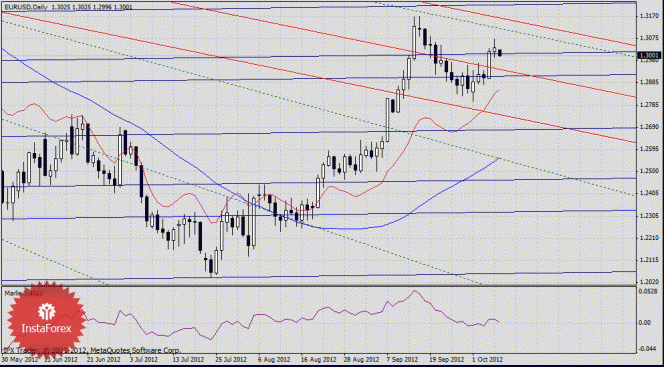Screen dimensions: 664x367
Task: Click the 1.3075 price axis label
Action: point(649,38)
